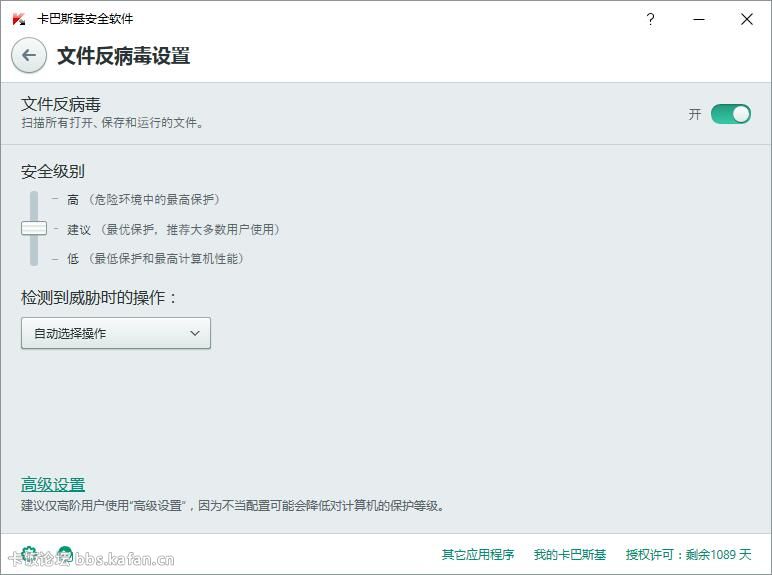
Task: Minimize the Kaspersky window
Action: coord(699,19)
